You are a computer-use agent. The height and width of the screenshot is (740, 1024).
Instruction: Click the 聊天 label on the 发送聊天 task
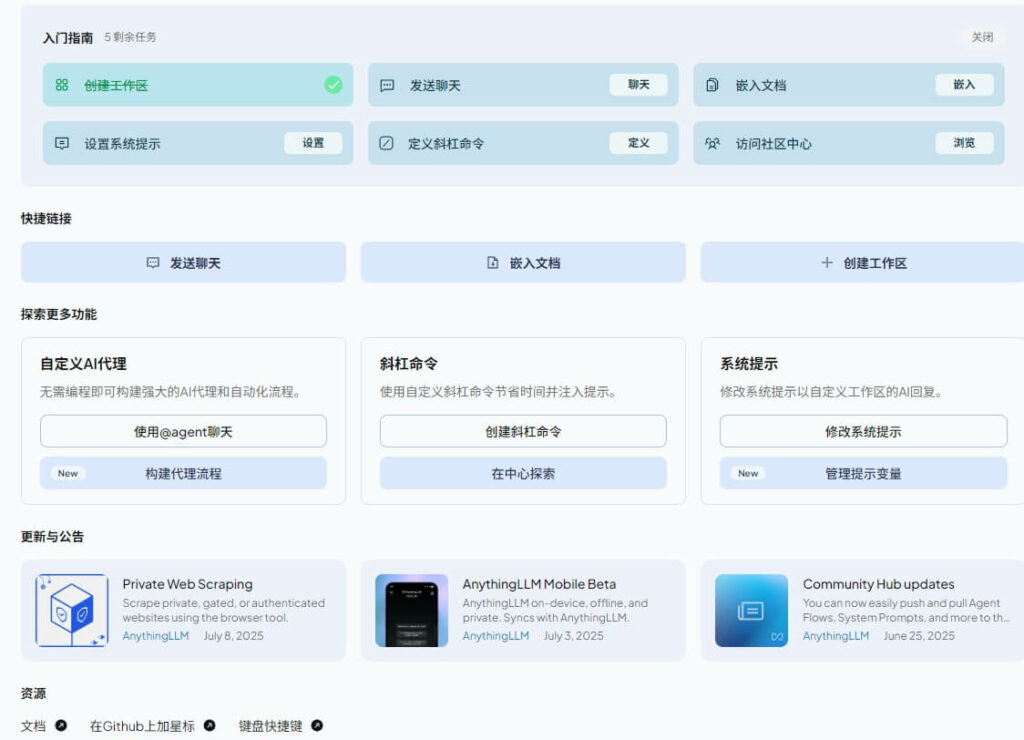click(639, 85)
